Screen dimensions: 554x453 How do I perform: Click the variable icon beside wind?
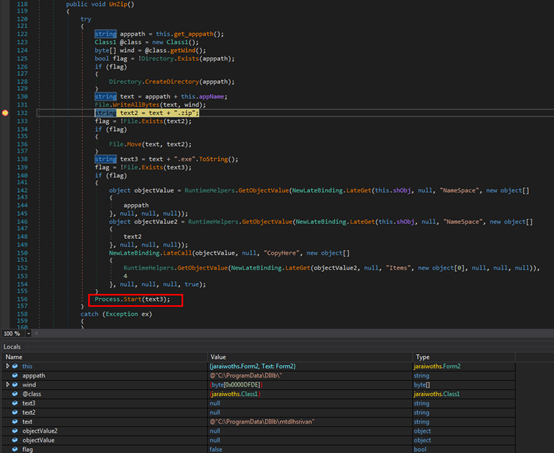click(15, 384)
